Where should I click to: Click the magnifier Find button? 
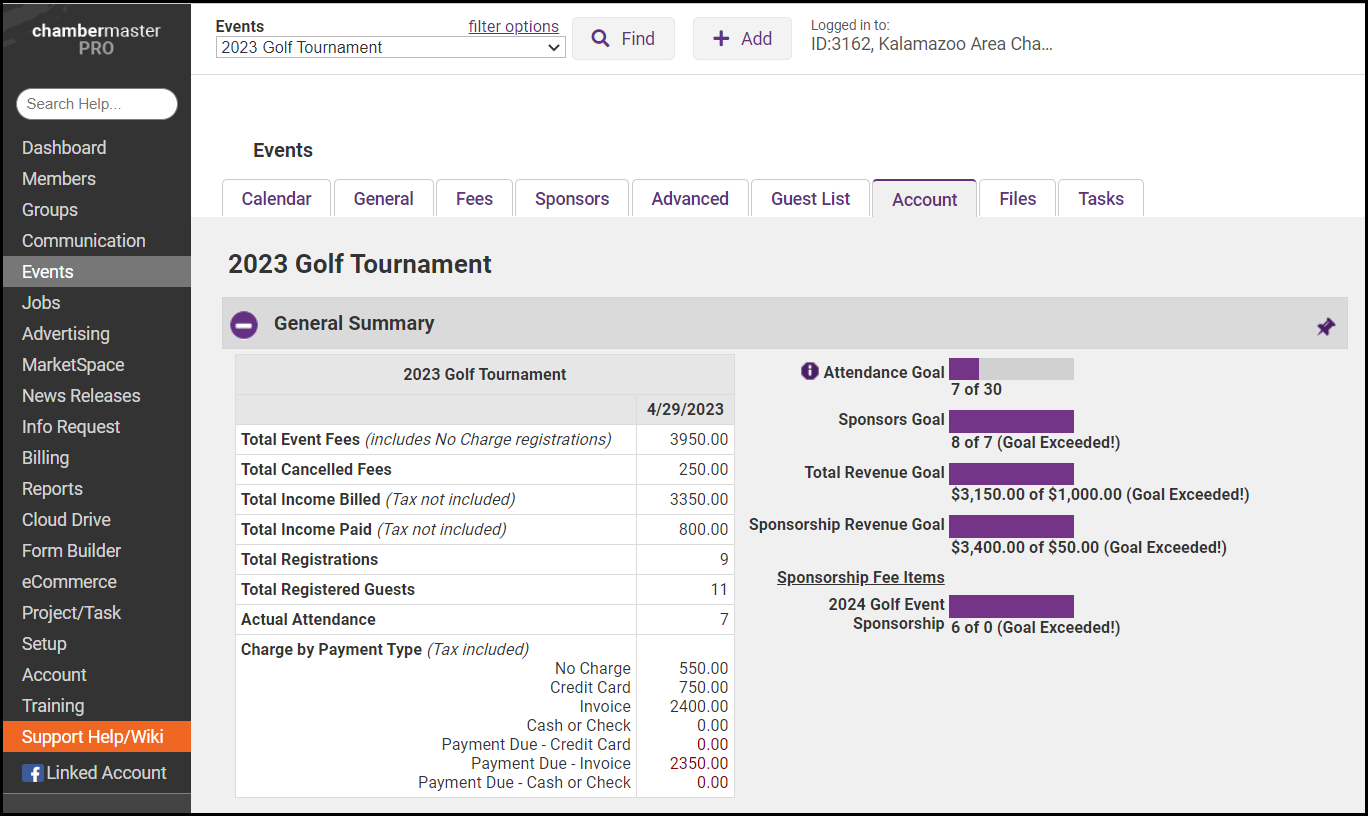pyautogui.click(x=622, y=39)
